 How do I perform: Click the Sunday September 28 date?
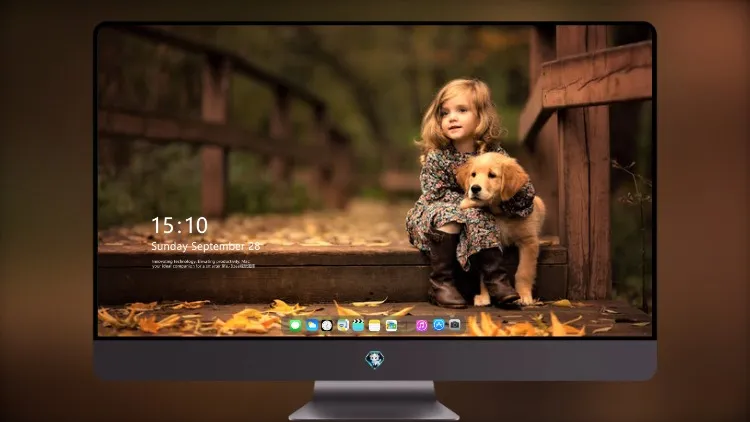[x=206, y=246]
